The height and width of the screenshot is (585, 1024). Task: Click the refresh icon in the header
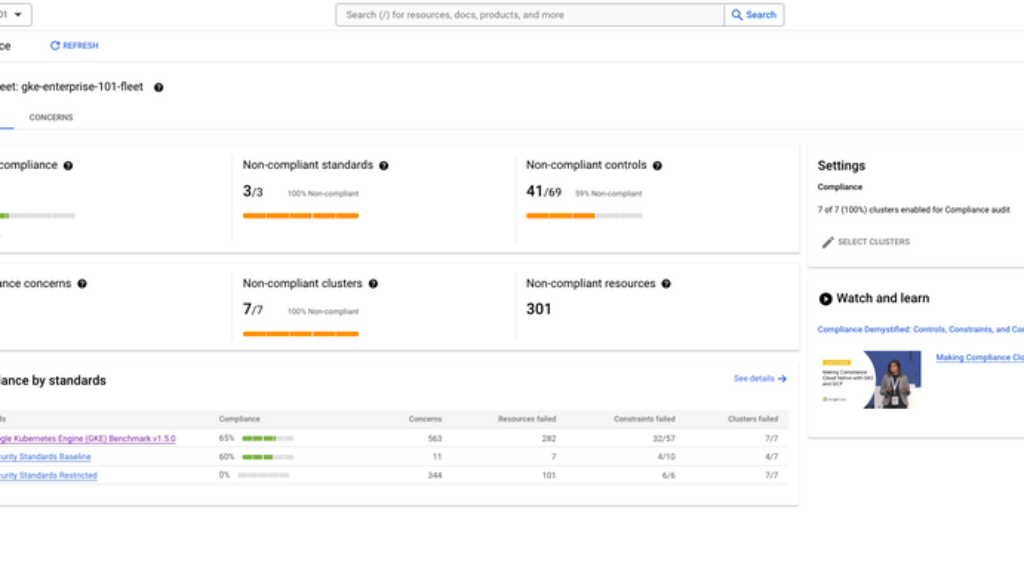(x=55, y=46)
